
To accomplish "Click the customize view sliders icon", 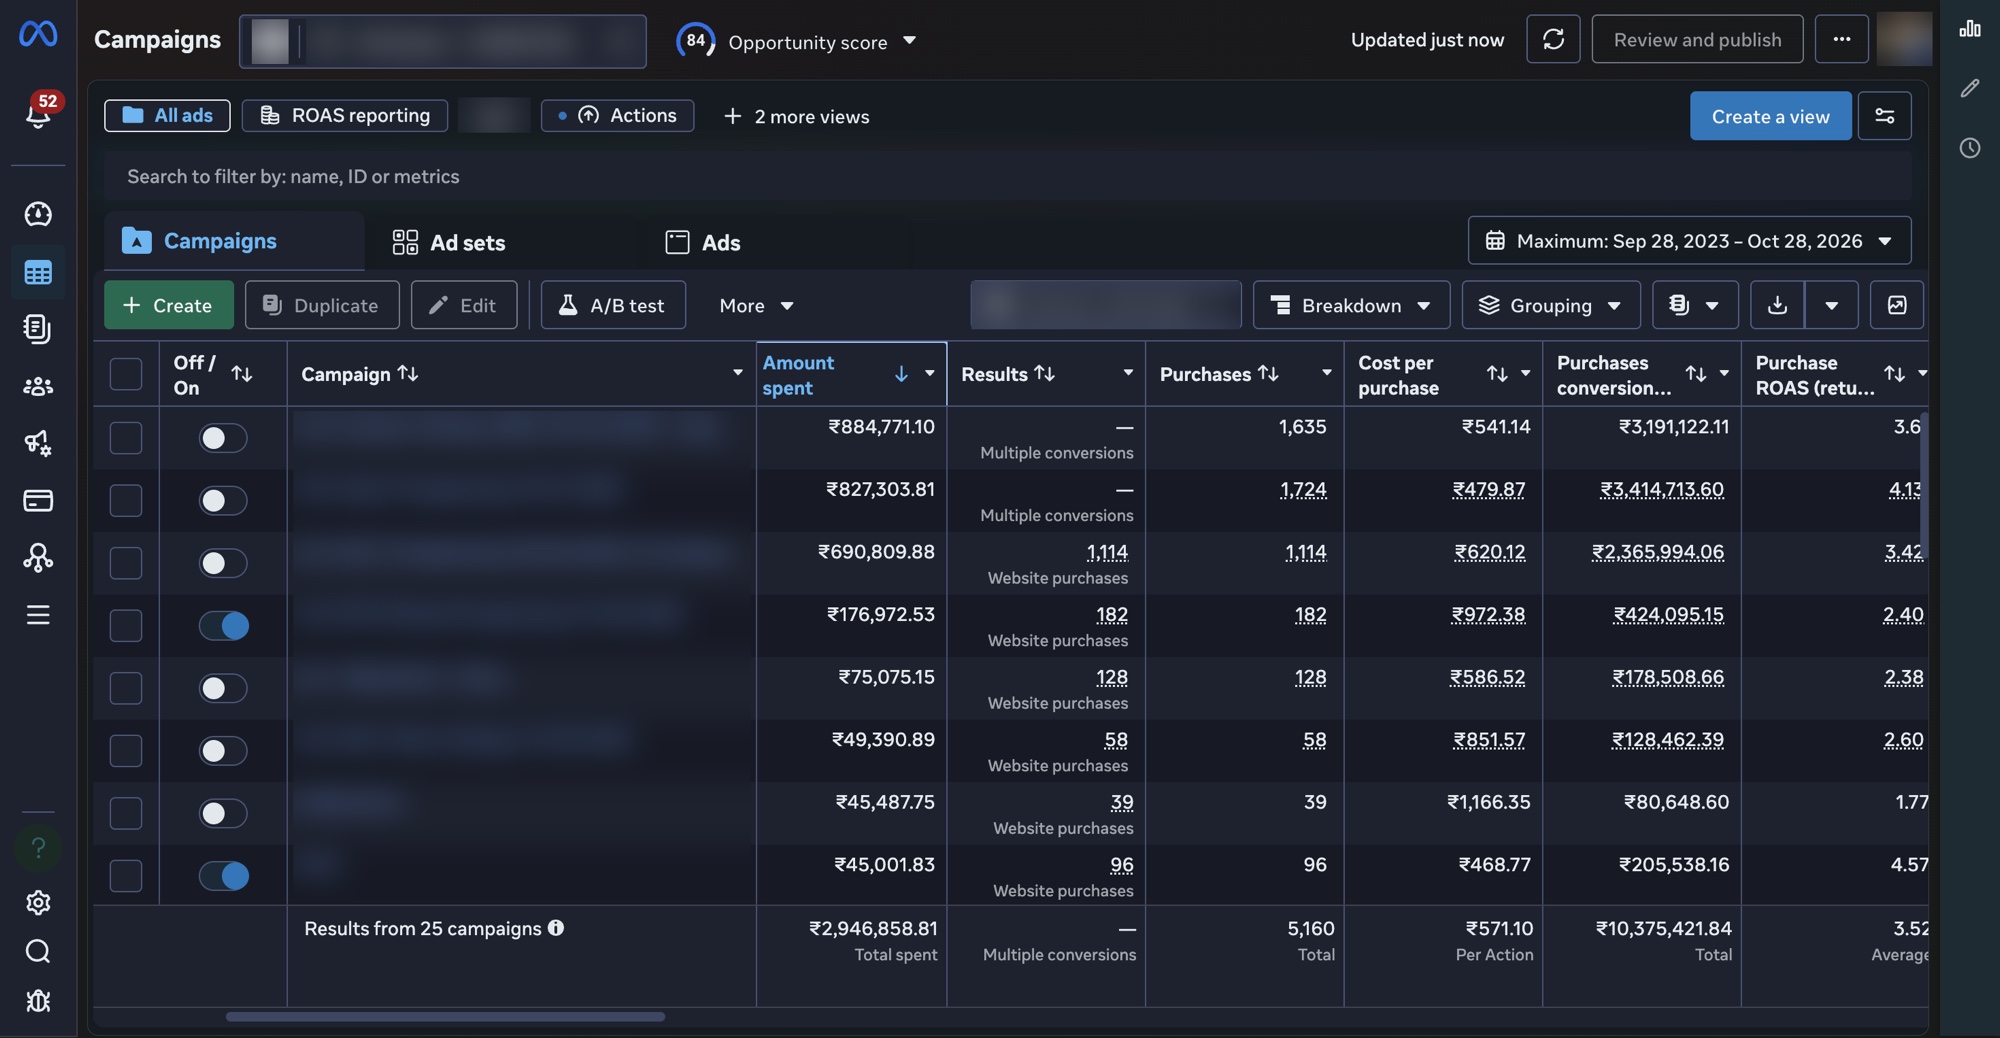I will tap(1885, 116).
